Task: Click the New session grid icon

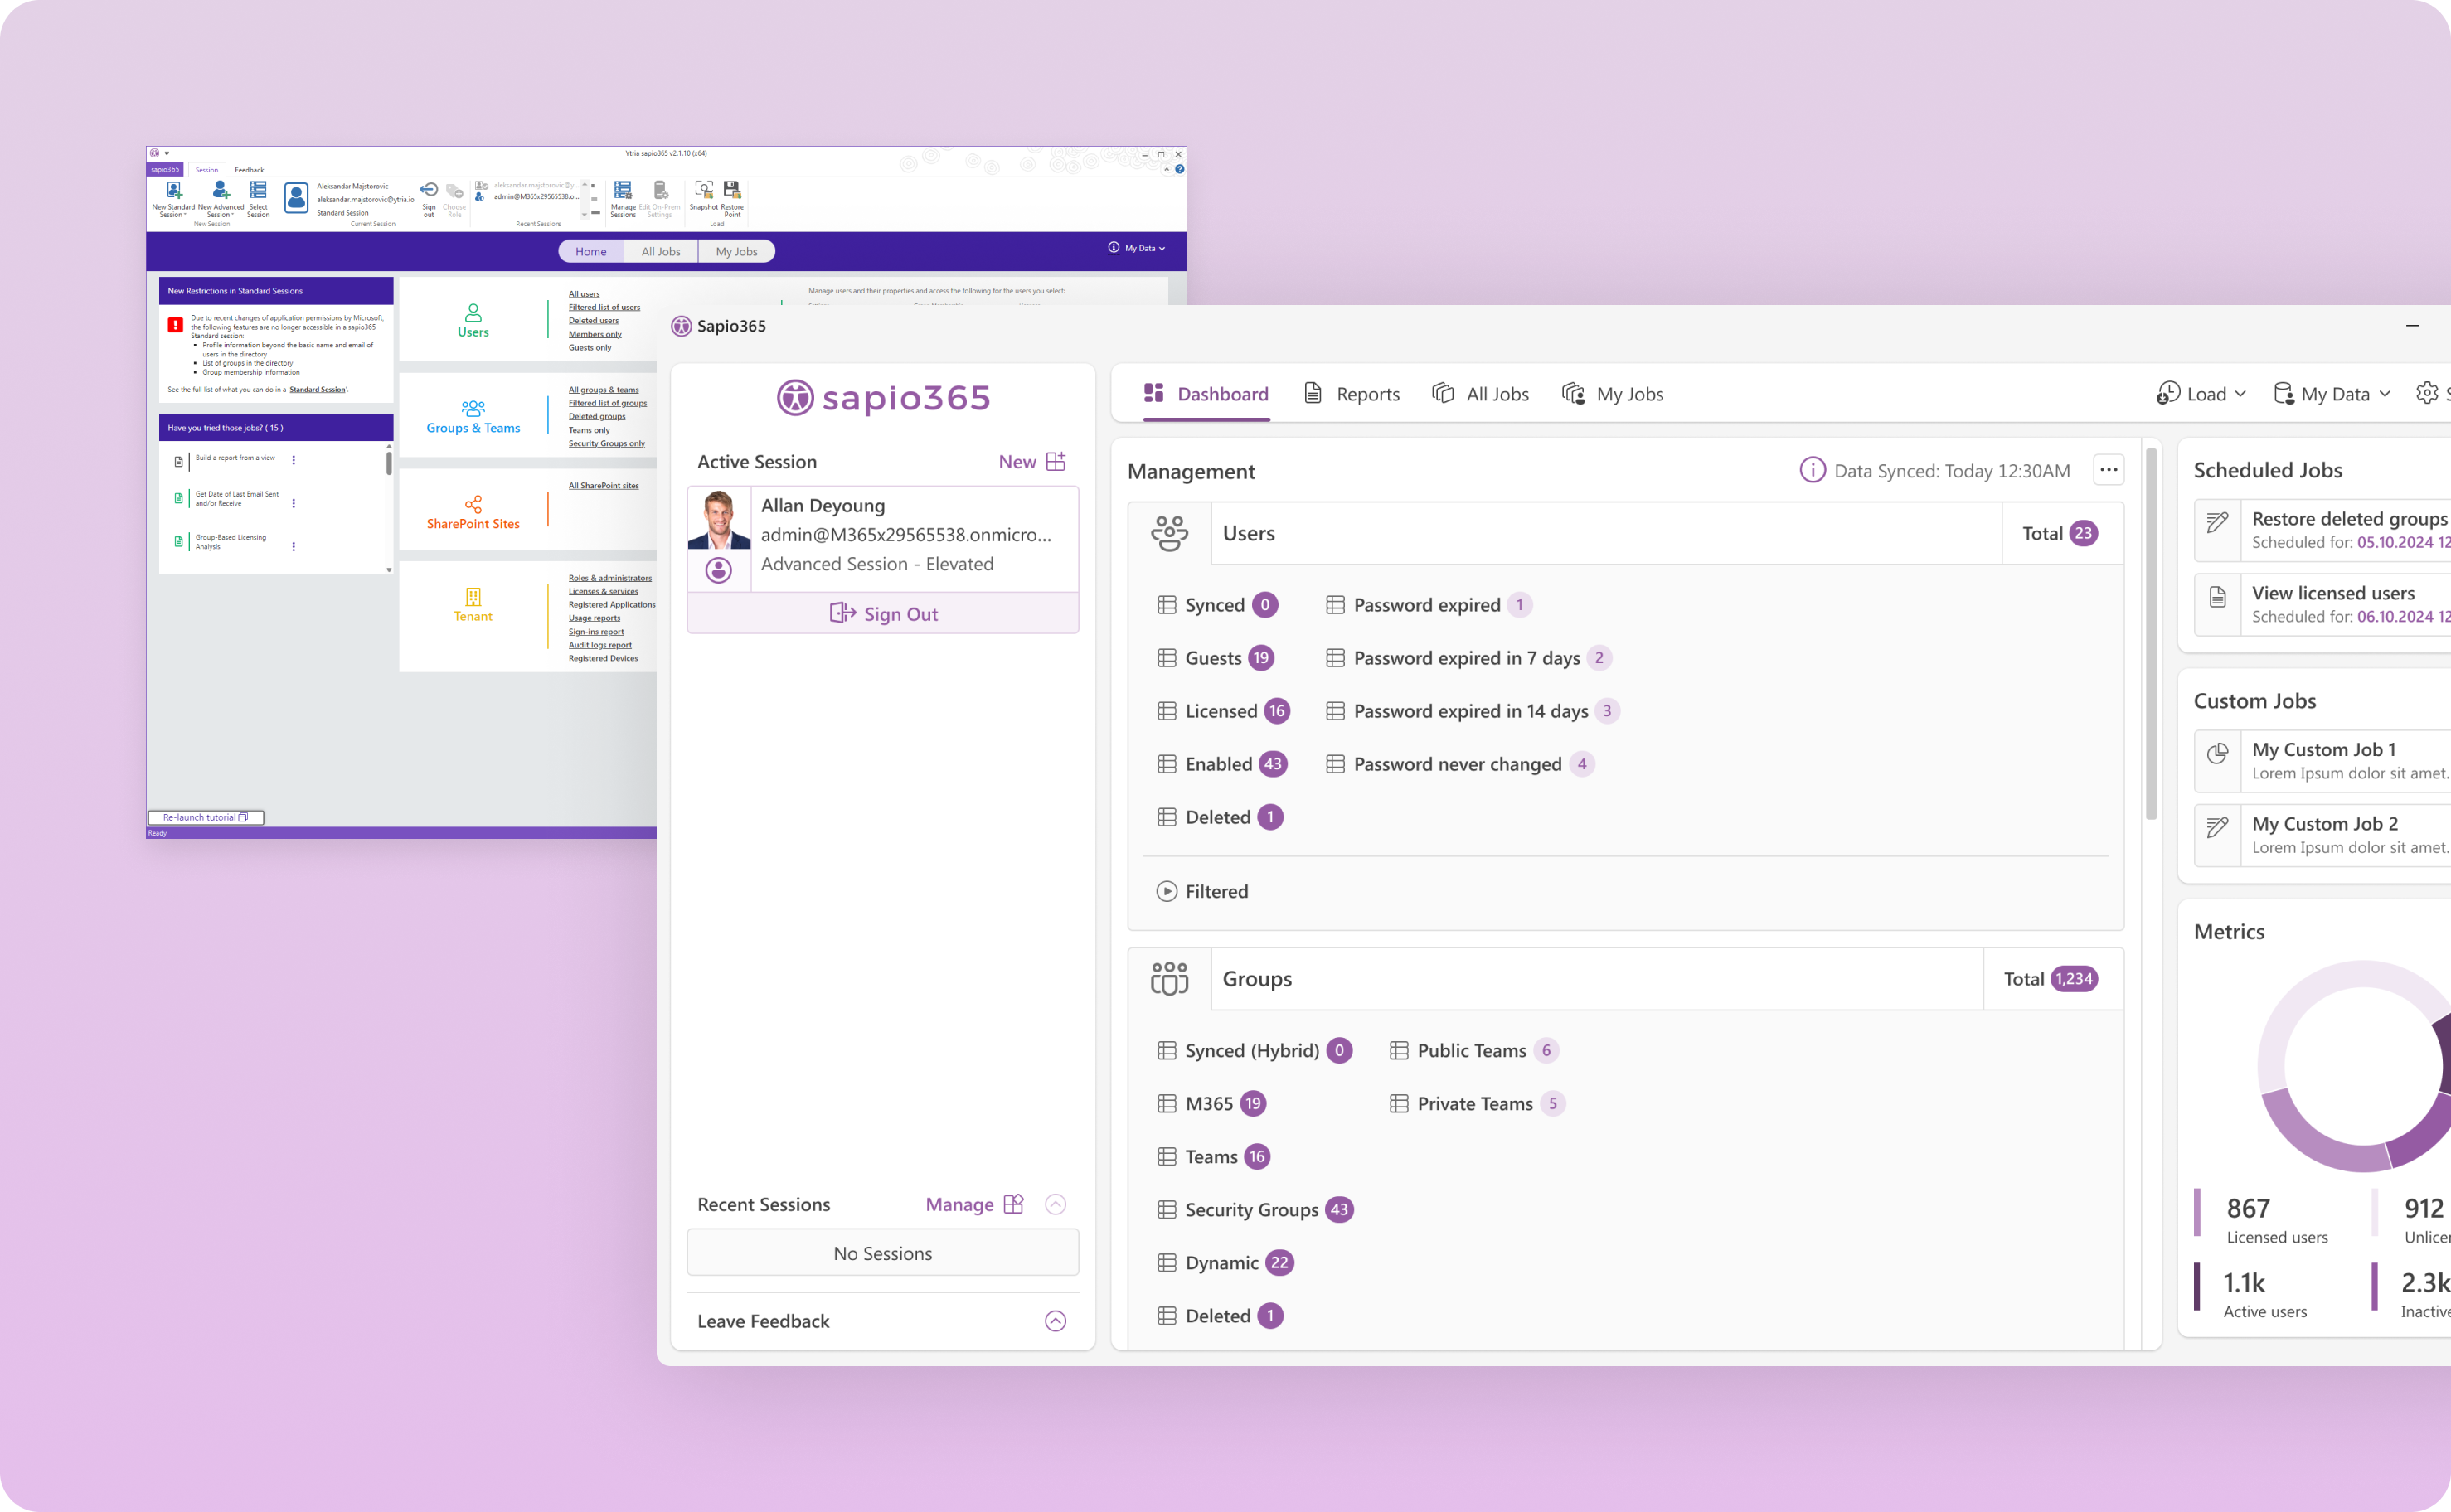Action: [x=1056, y=461]
